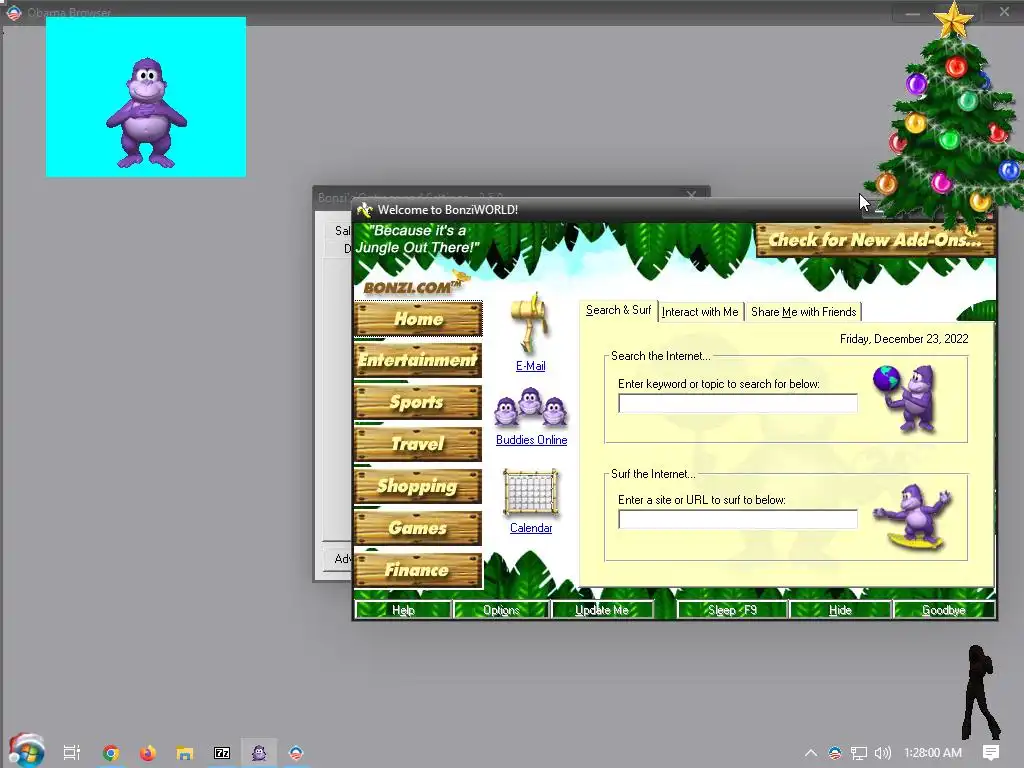Click the Sleep - F9 button
1024x768 pixels.
[x=732, y=610]
